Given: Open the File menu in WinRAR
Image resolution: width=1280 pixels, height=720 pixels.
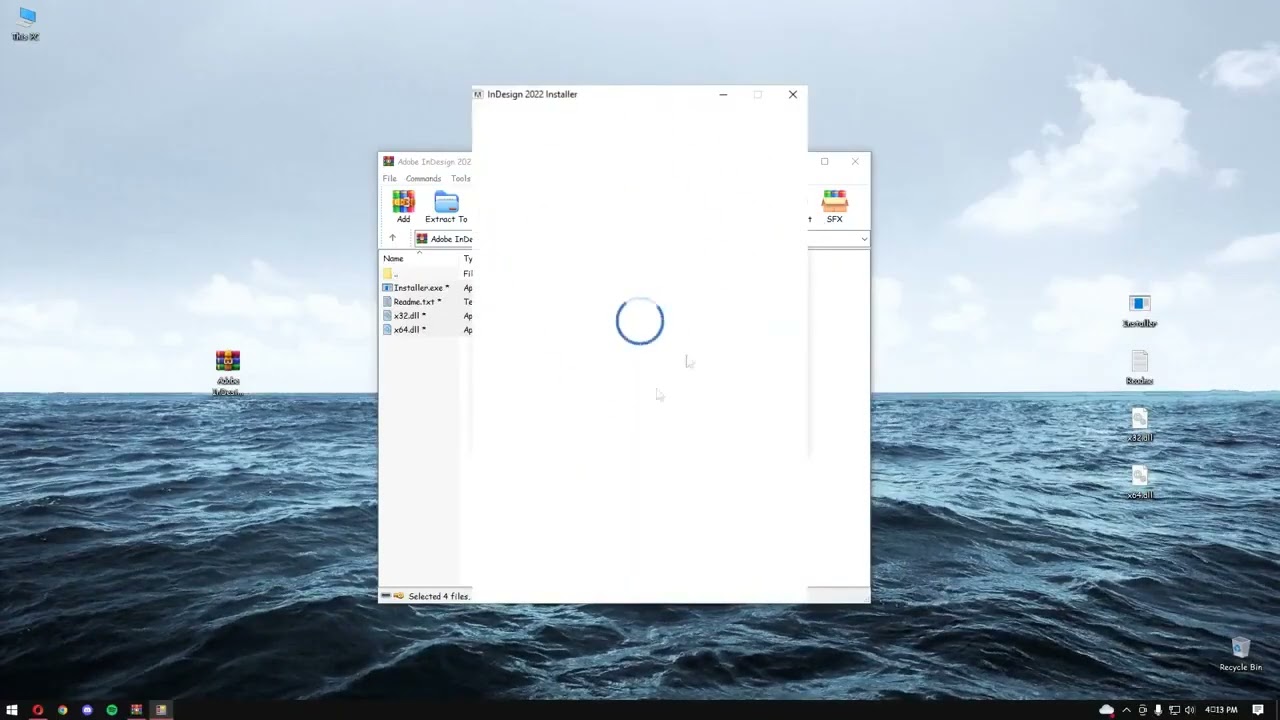Looking at the screenshot, I should (x=389, y=179).
